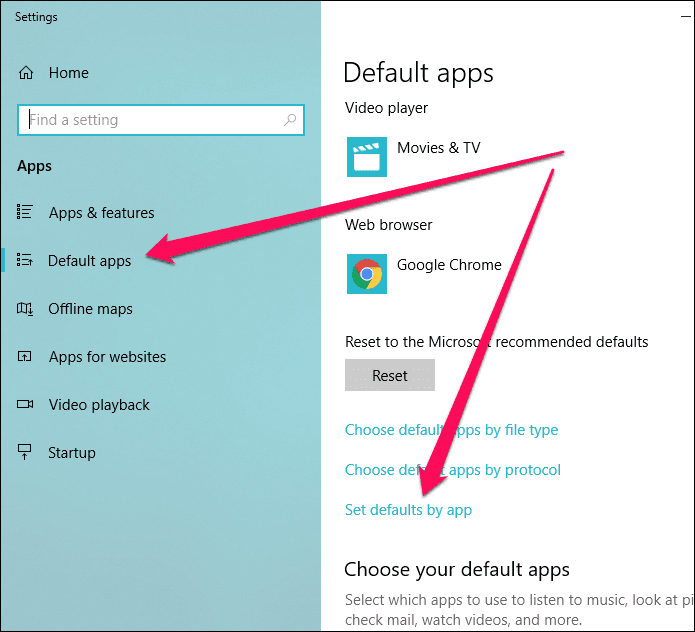Go to Home in Settings
This screenshot has height=632, width=695.
coord(69,73)
